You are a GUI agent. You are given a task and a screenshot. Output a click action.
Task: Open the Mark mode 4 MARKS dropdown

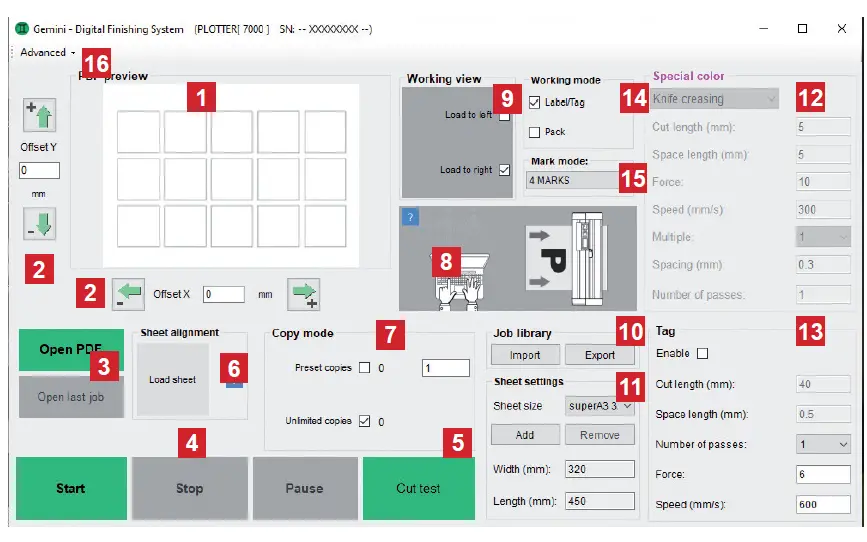coord(572,180)
